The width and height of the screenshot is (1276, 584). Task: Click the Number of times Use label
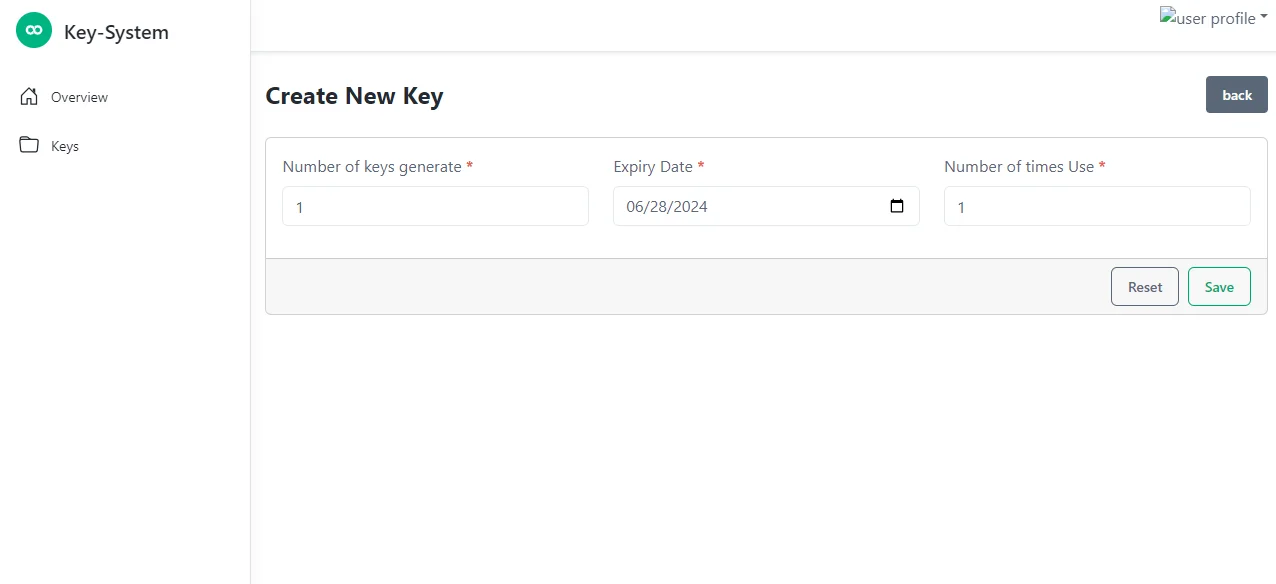click(x=1018, y=167)
